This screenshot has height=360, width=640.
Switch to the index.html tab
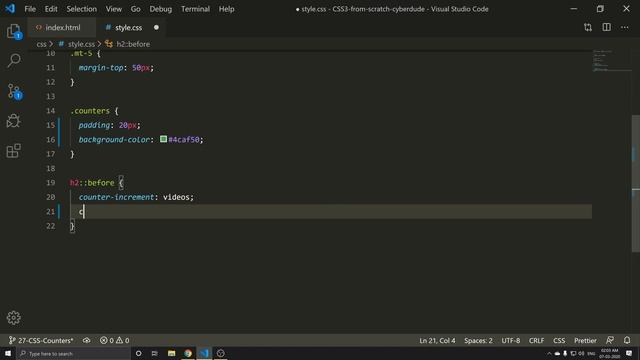click(x=62, y=27)
